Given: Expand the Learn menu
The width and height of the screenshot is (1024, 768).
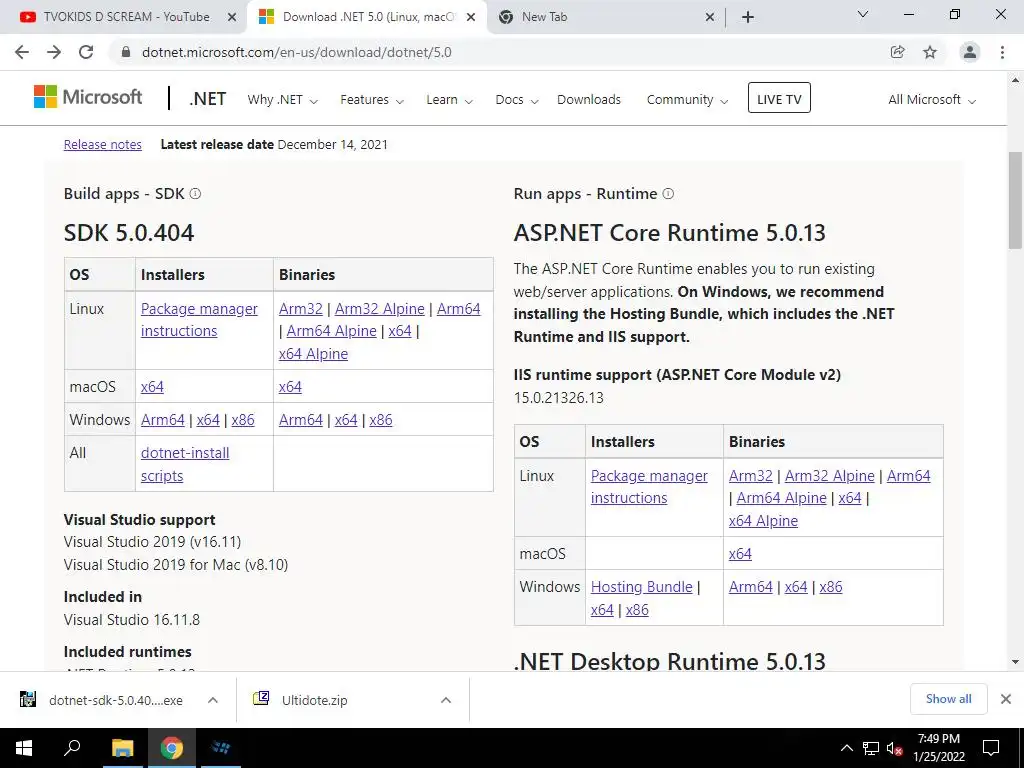Looking at the screenshot, I should point(449,100).
